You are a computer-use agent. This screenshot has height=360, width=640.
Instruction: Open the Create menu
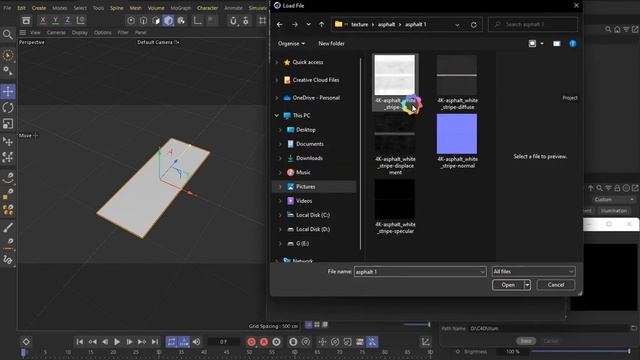click(x=39, y=8)
